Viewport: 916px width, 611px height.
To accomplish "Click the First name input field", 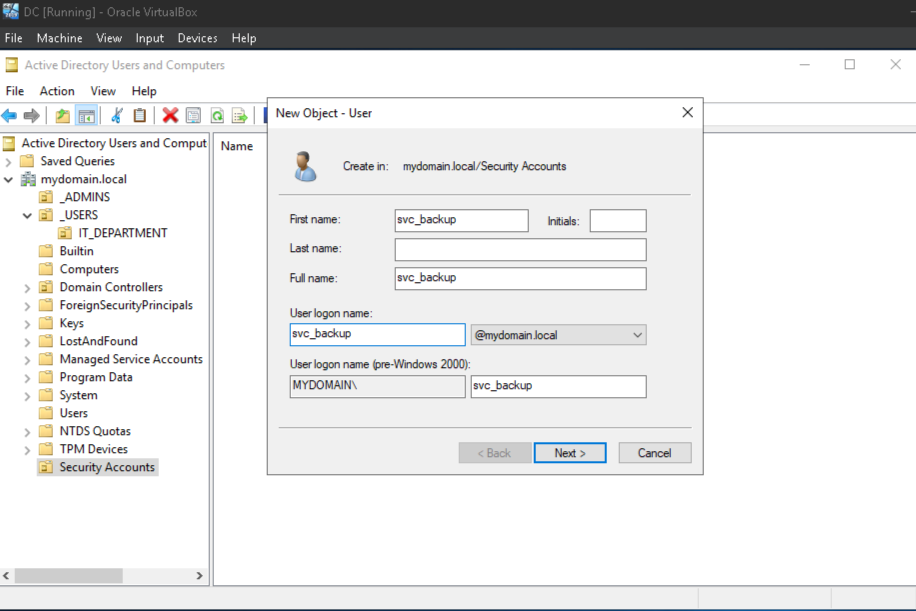I will (x=462, y=220).
